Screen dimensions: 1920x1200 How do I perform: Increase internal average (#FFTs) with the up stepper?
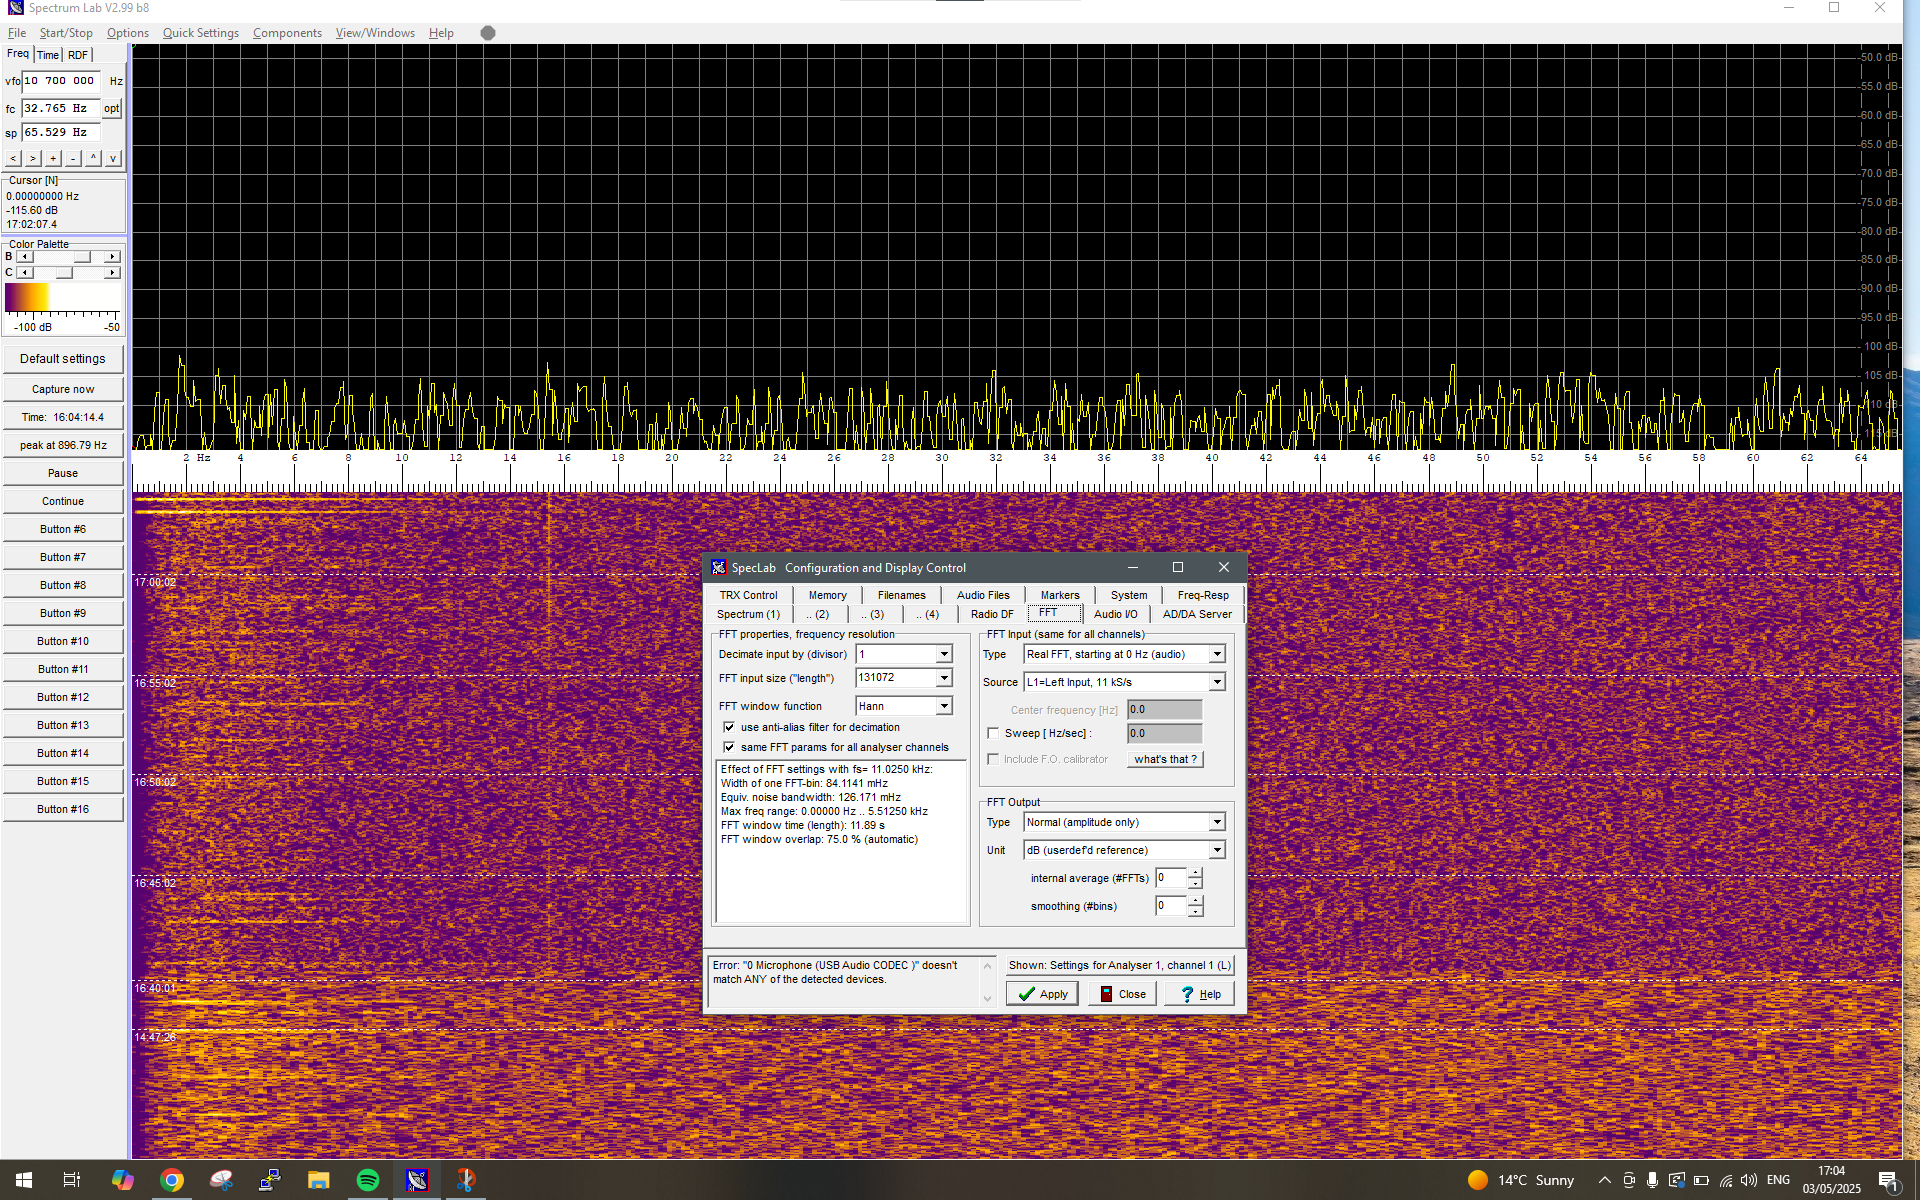click(x=1195, y=873)
